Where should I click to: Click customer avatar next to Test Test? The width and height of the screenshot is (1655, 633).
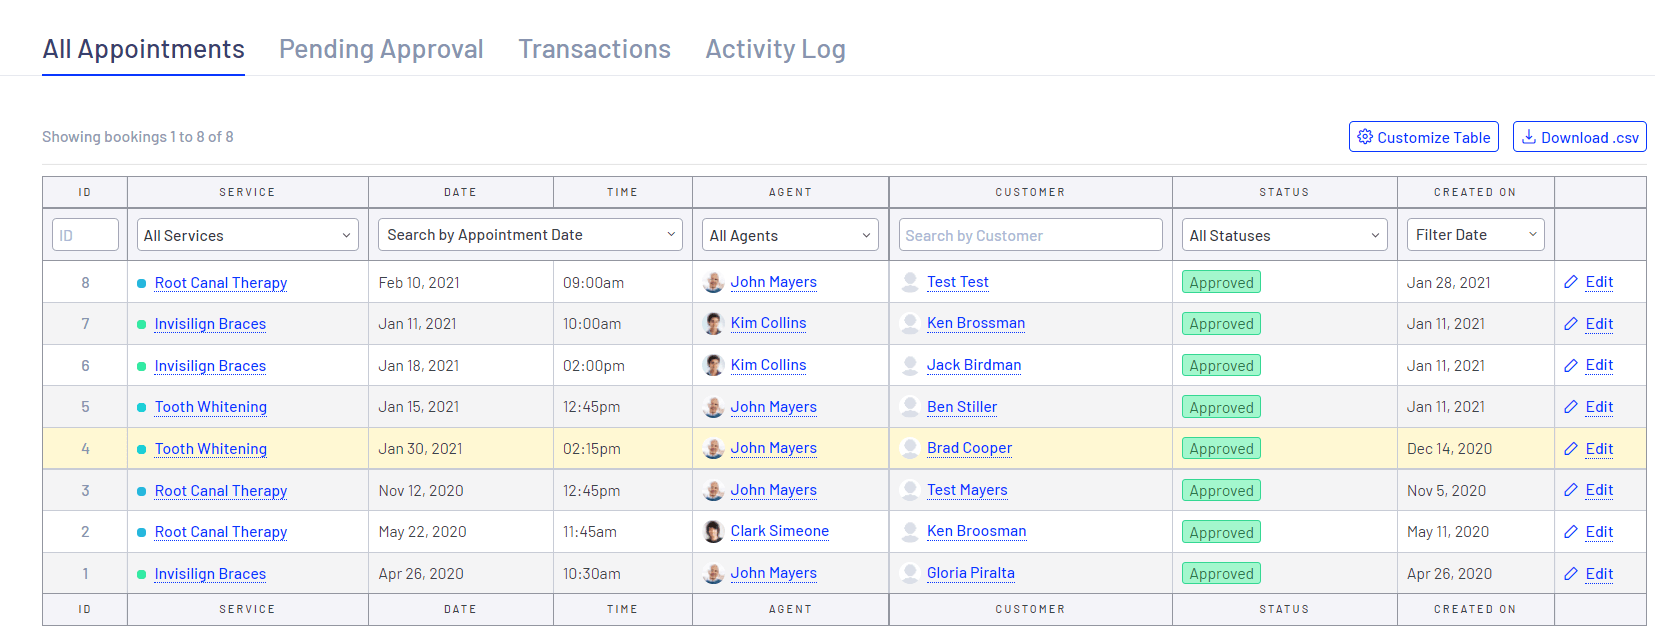pos(910,282)
